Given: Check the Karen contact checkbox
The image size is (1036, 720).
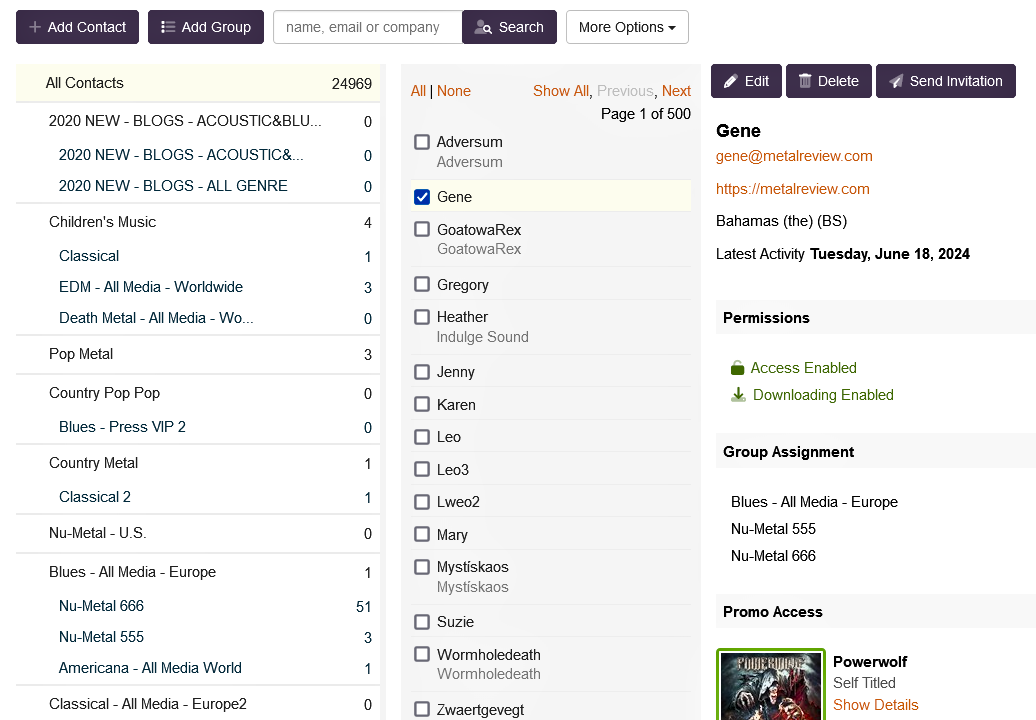Looking at the screenshot, I should [x=422, y=404].
